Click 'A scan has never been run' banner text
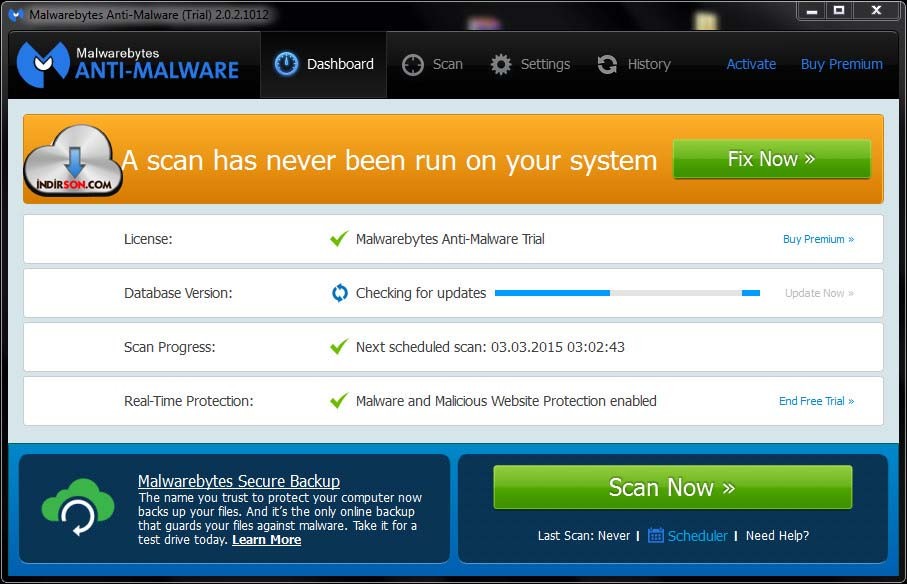 click(389, 160)
